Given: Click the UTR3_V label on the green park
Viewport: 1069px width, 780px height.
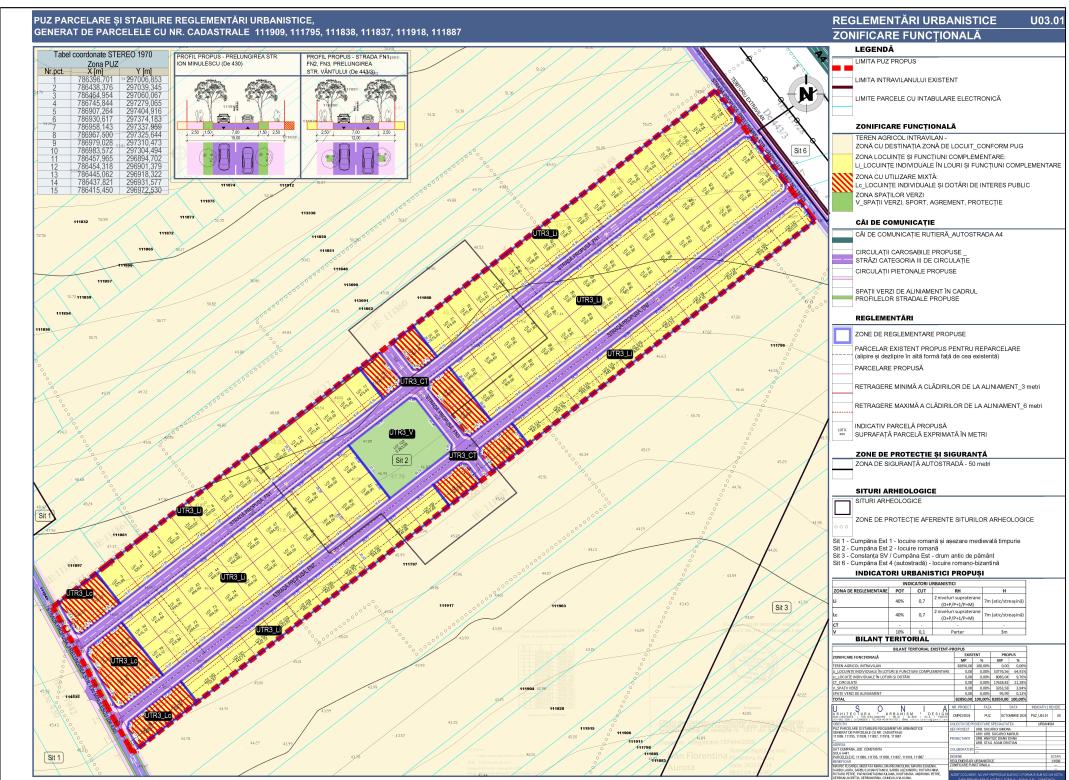Looking at the screenshot, I should [402, 434].
